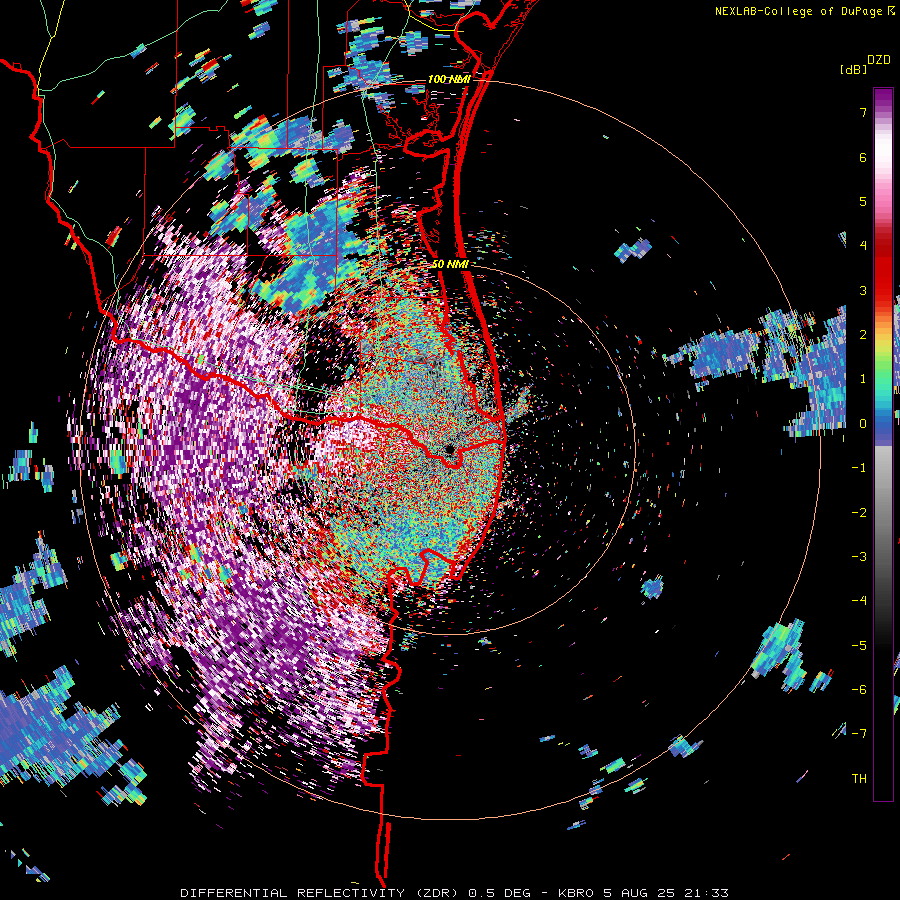Click the 5 AUG 25 date text
Image resolution: width=900 pixels, height=900 pixels.
tap(641, 893)
